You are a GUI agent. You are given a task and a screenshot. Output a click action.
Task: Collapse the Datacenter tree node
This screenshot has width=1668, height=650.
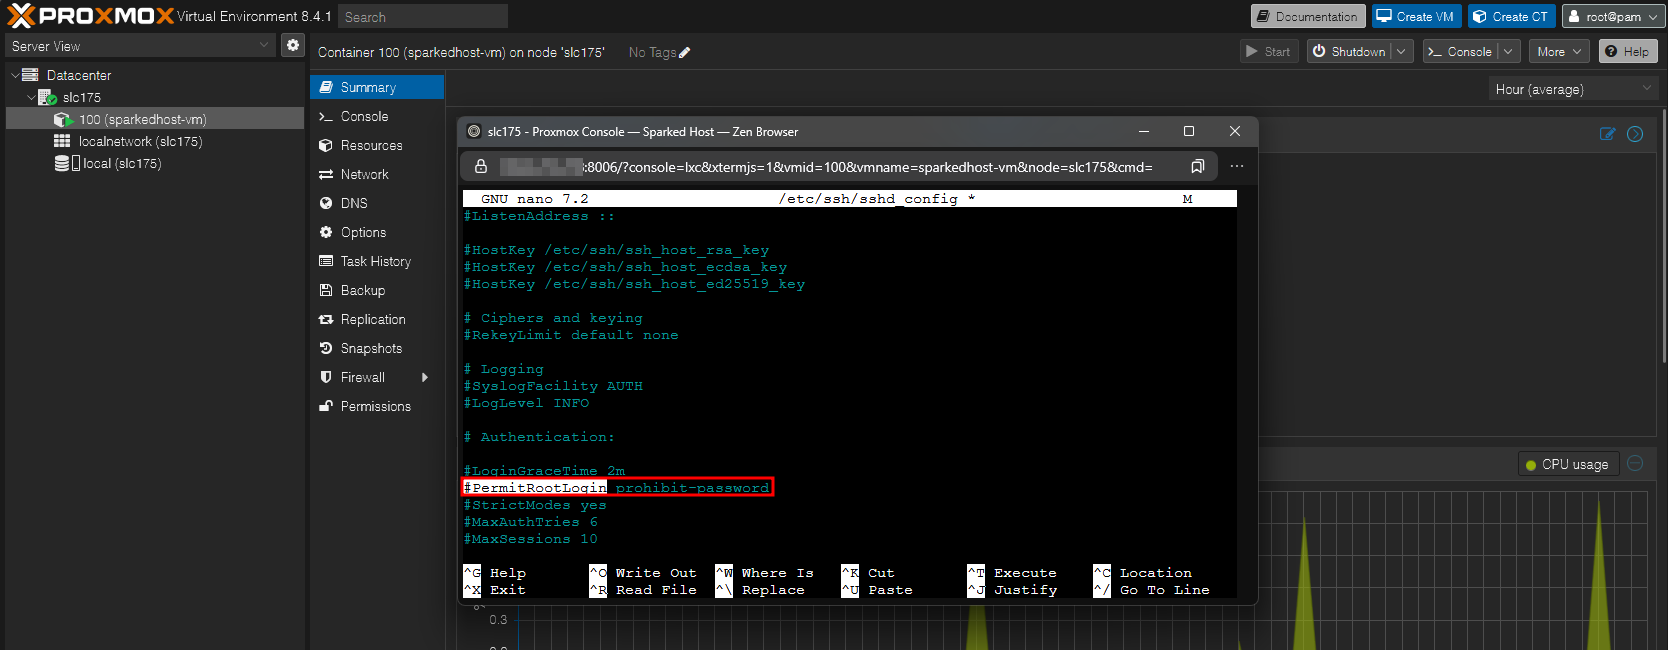15,75
